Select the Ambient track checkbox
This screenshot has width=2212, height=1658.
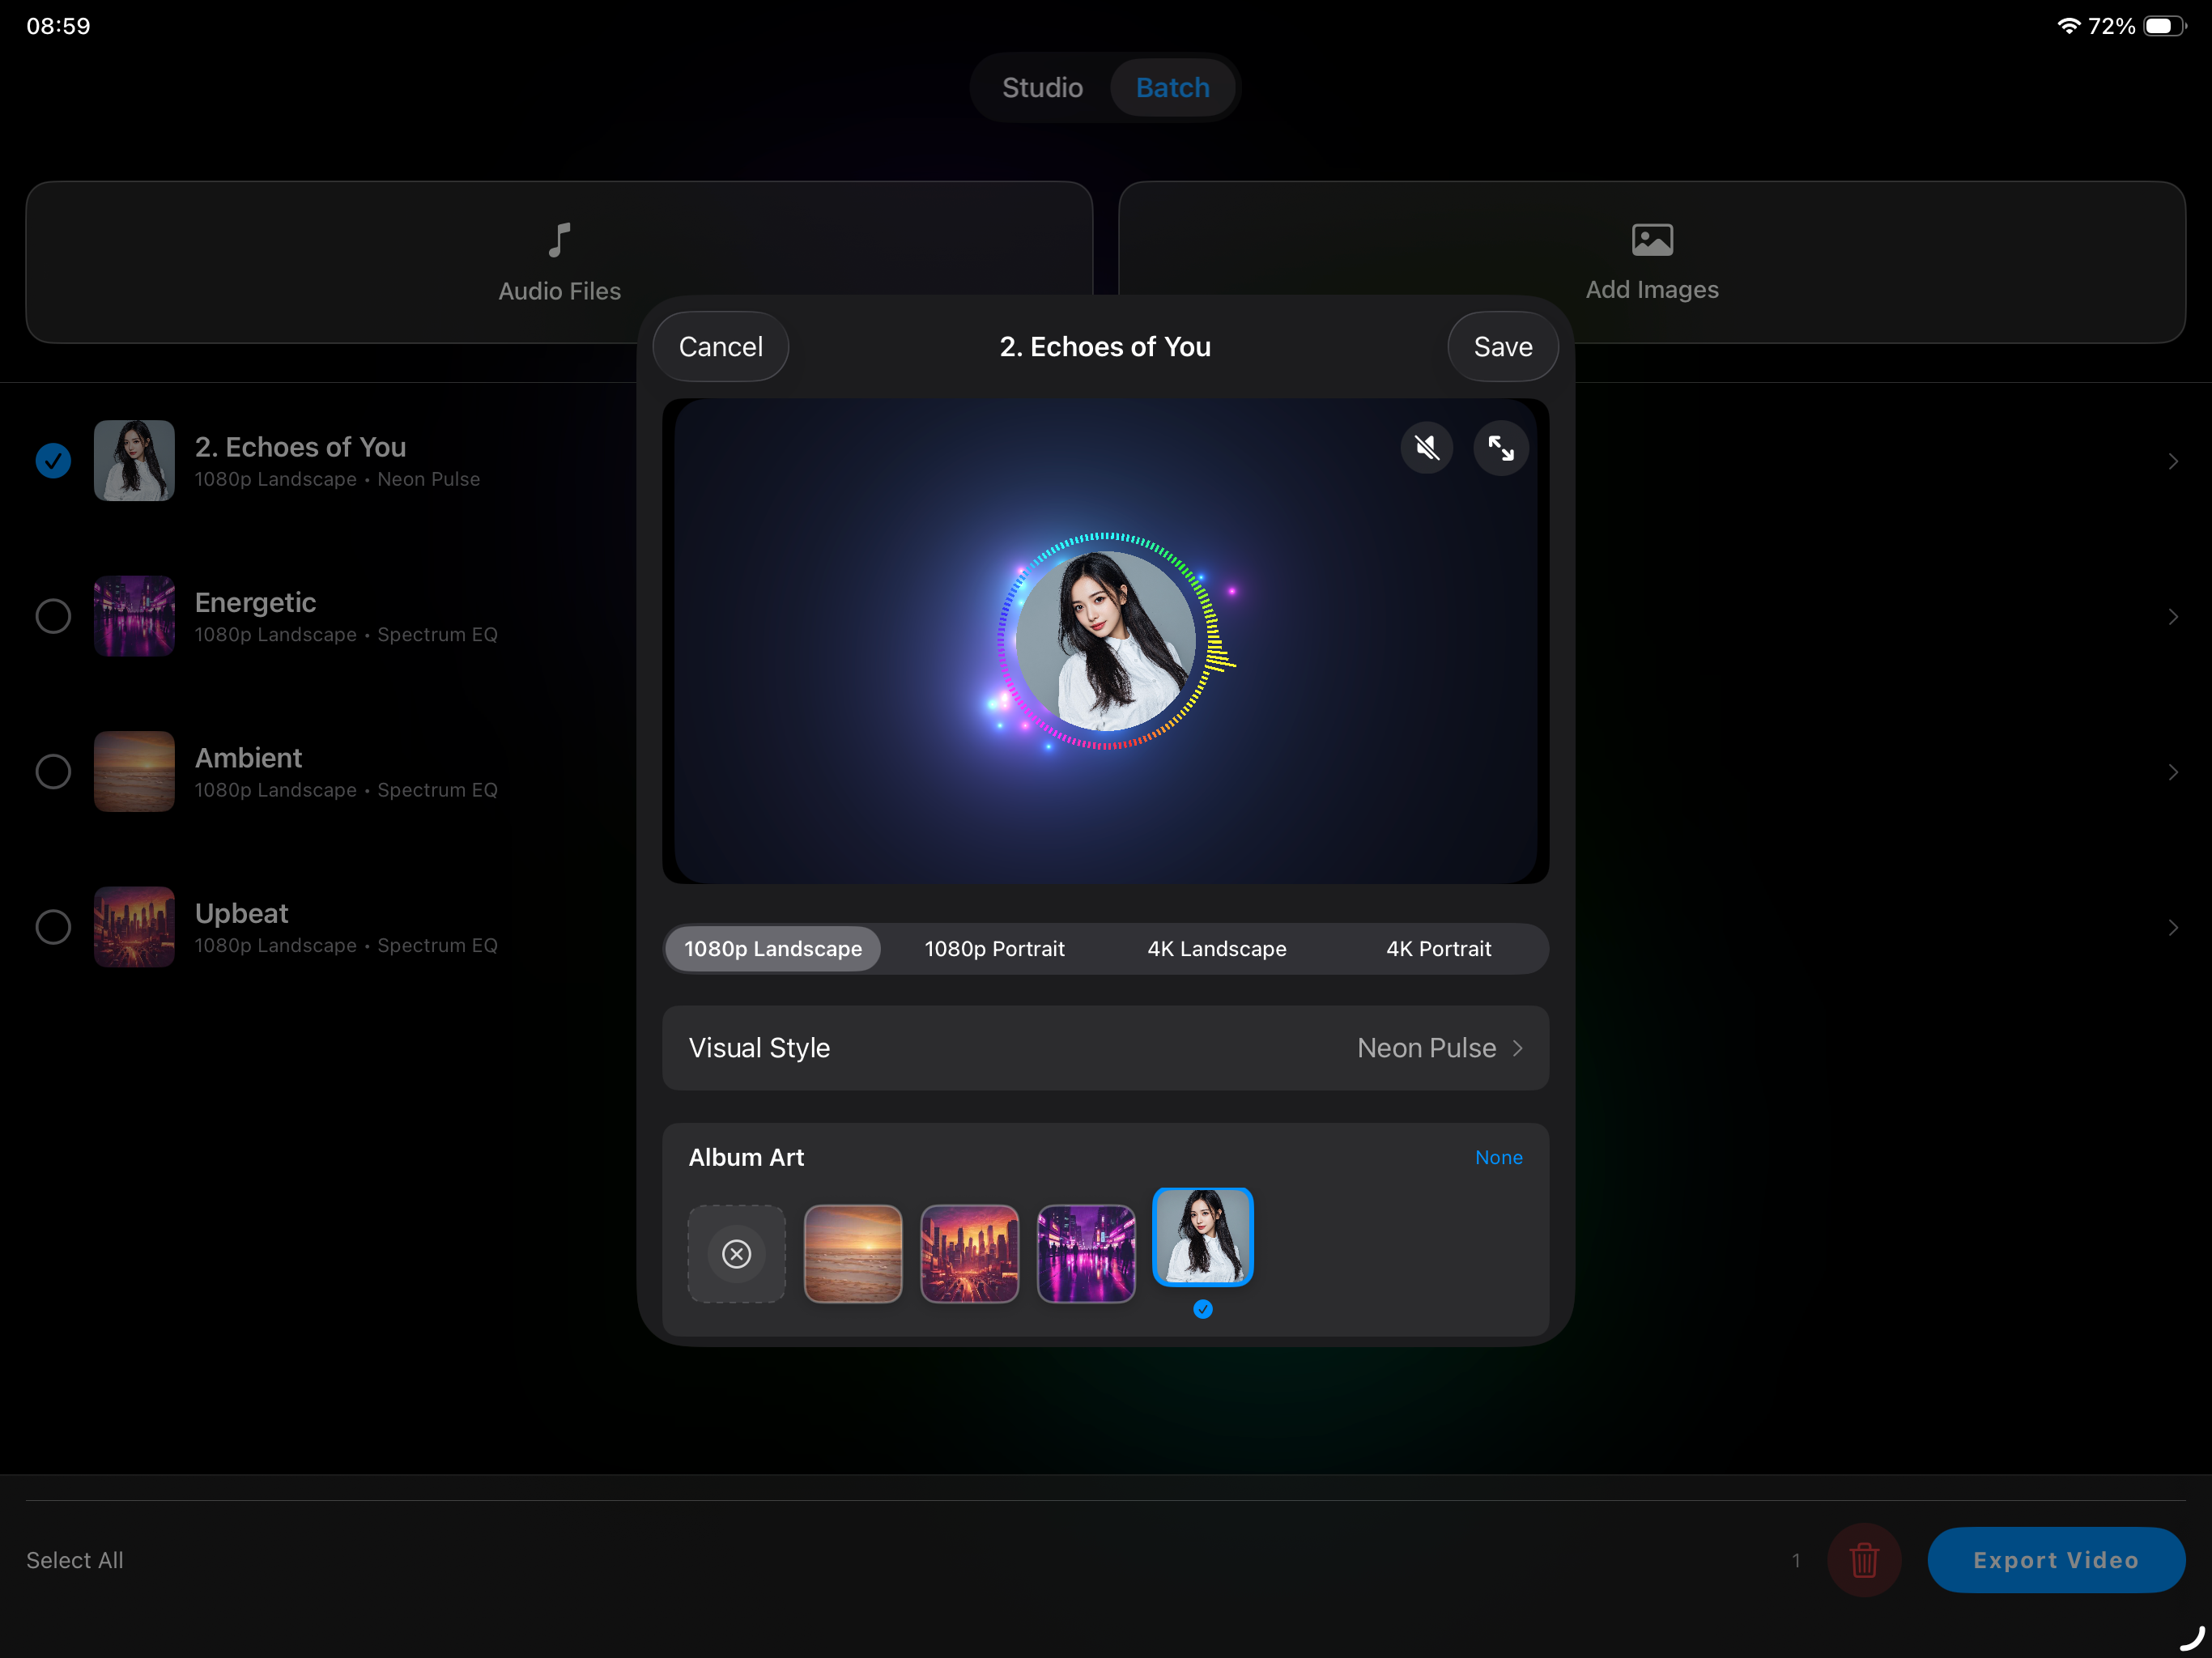click(53, 772)
